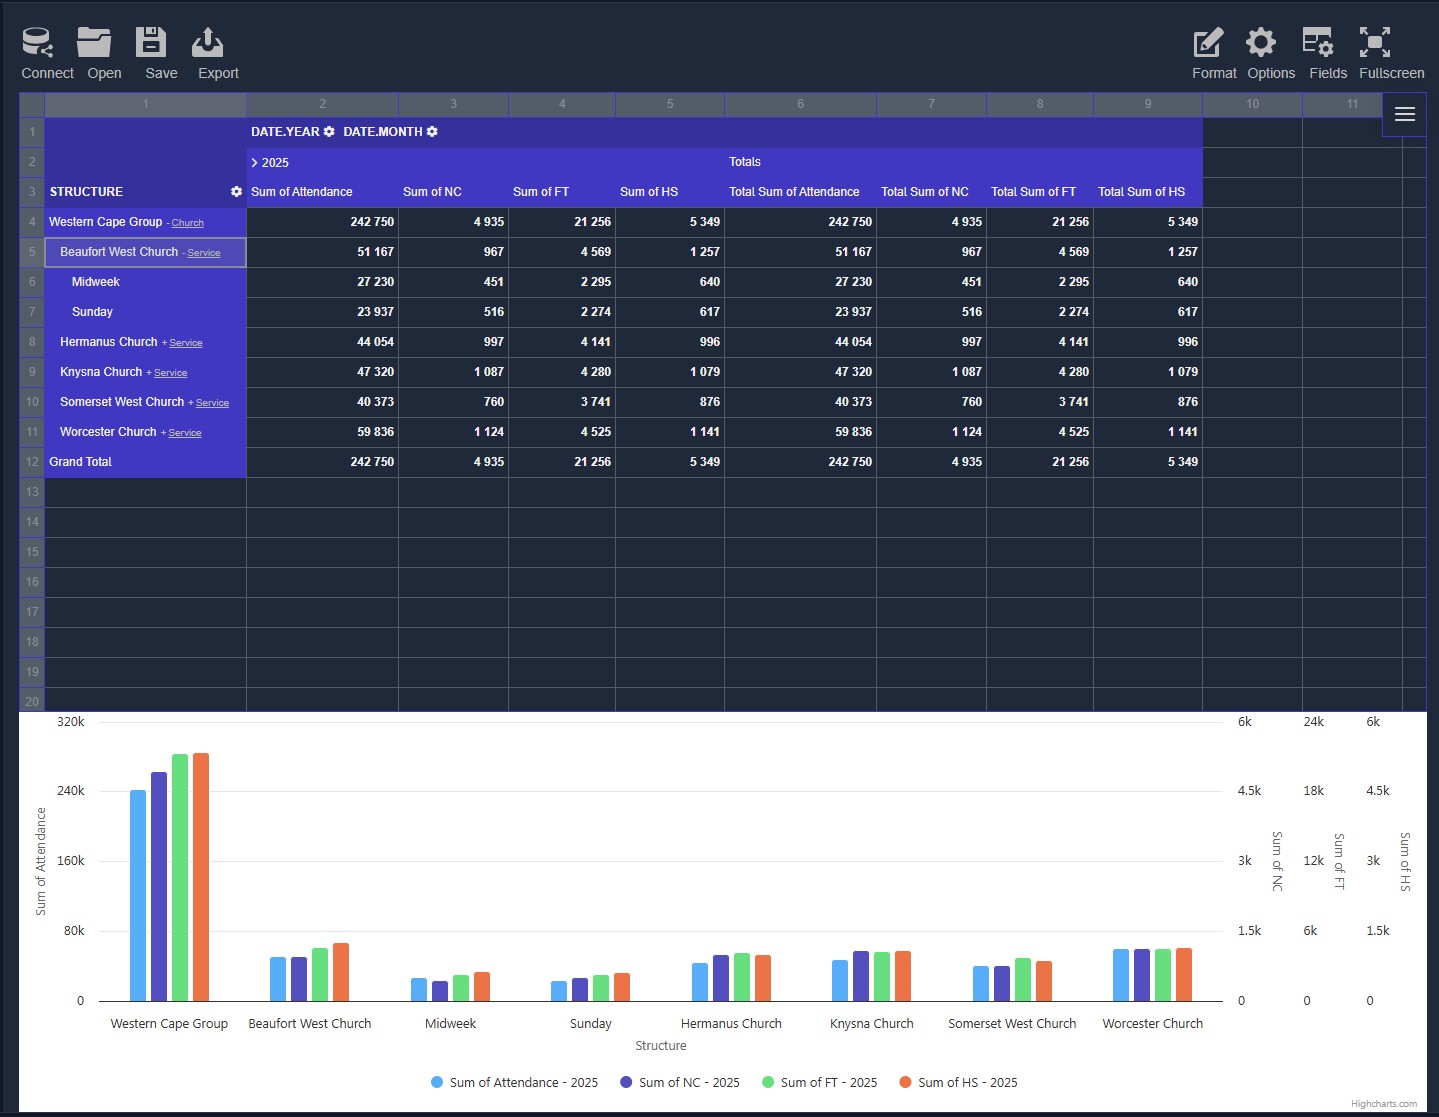1439x1117 pixels.
Task: Collapse Service under Beaufort West Church
Action: [x=204, y=253]
